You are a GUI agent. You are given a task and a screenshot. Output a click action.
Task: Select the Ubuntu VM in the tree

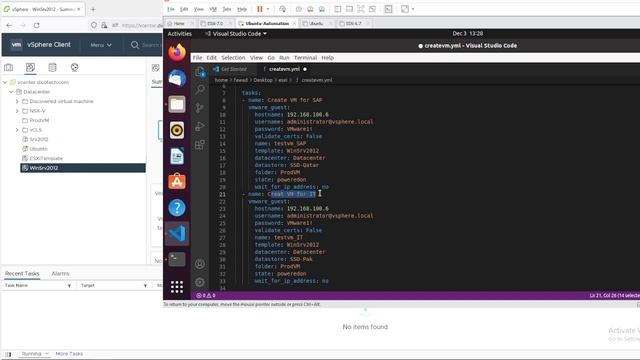click(38, 149)
